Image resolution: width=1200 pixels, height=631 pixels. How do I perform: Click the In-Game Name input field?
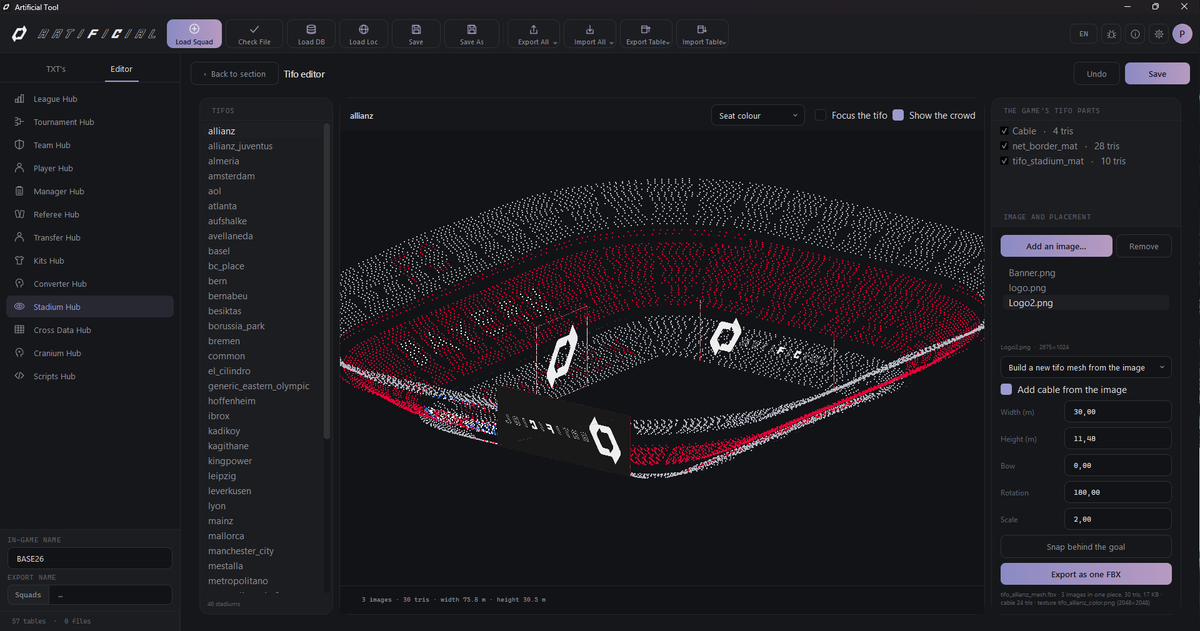coord(90,559)
